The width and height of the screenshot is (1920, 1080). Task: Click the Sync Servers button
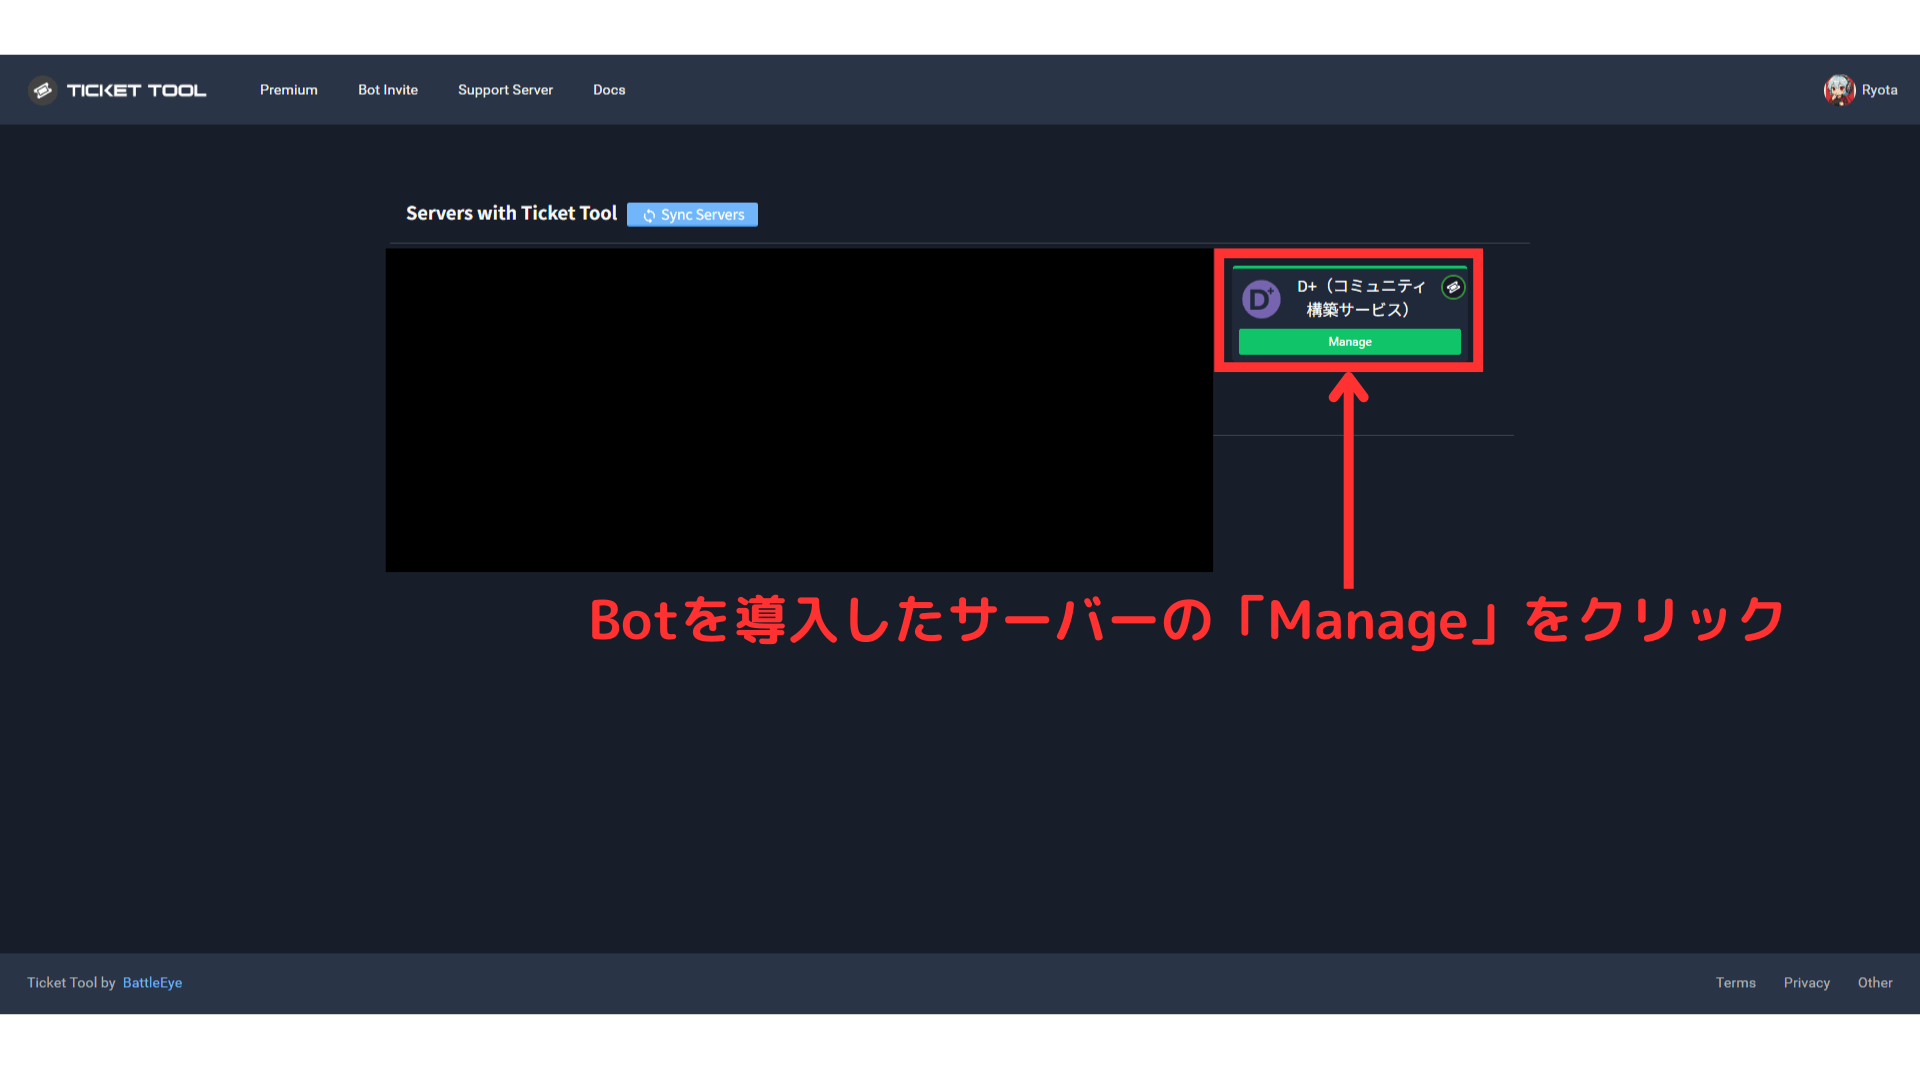(x=692, y=214)
